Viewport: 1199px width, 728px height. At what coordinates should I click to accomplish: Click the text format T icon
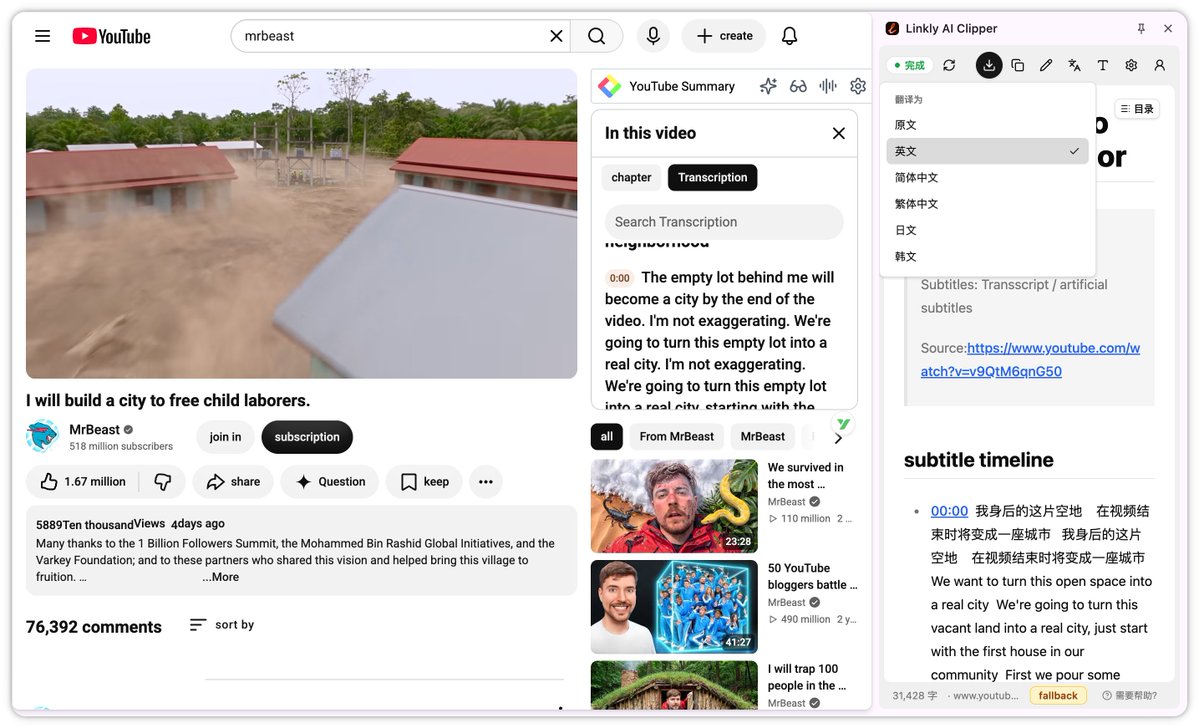point(1103,65)
